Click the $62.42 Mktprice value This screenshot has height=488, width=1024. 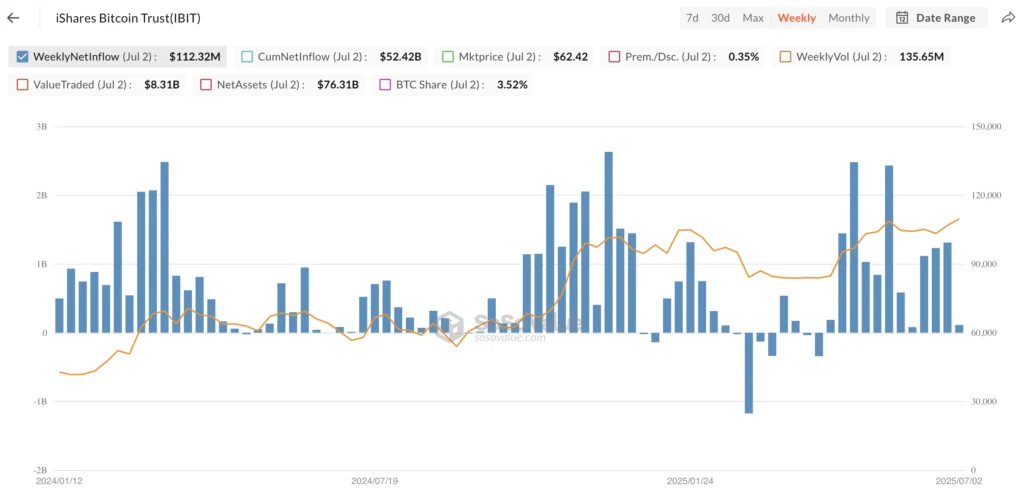pyautogui.click(x=570, y=56)
